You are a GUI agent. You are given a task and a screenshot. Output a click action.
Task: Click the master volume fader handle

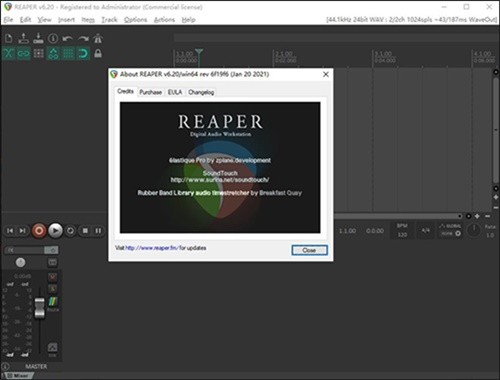[39, 308]
